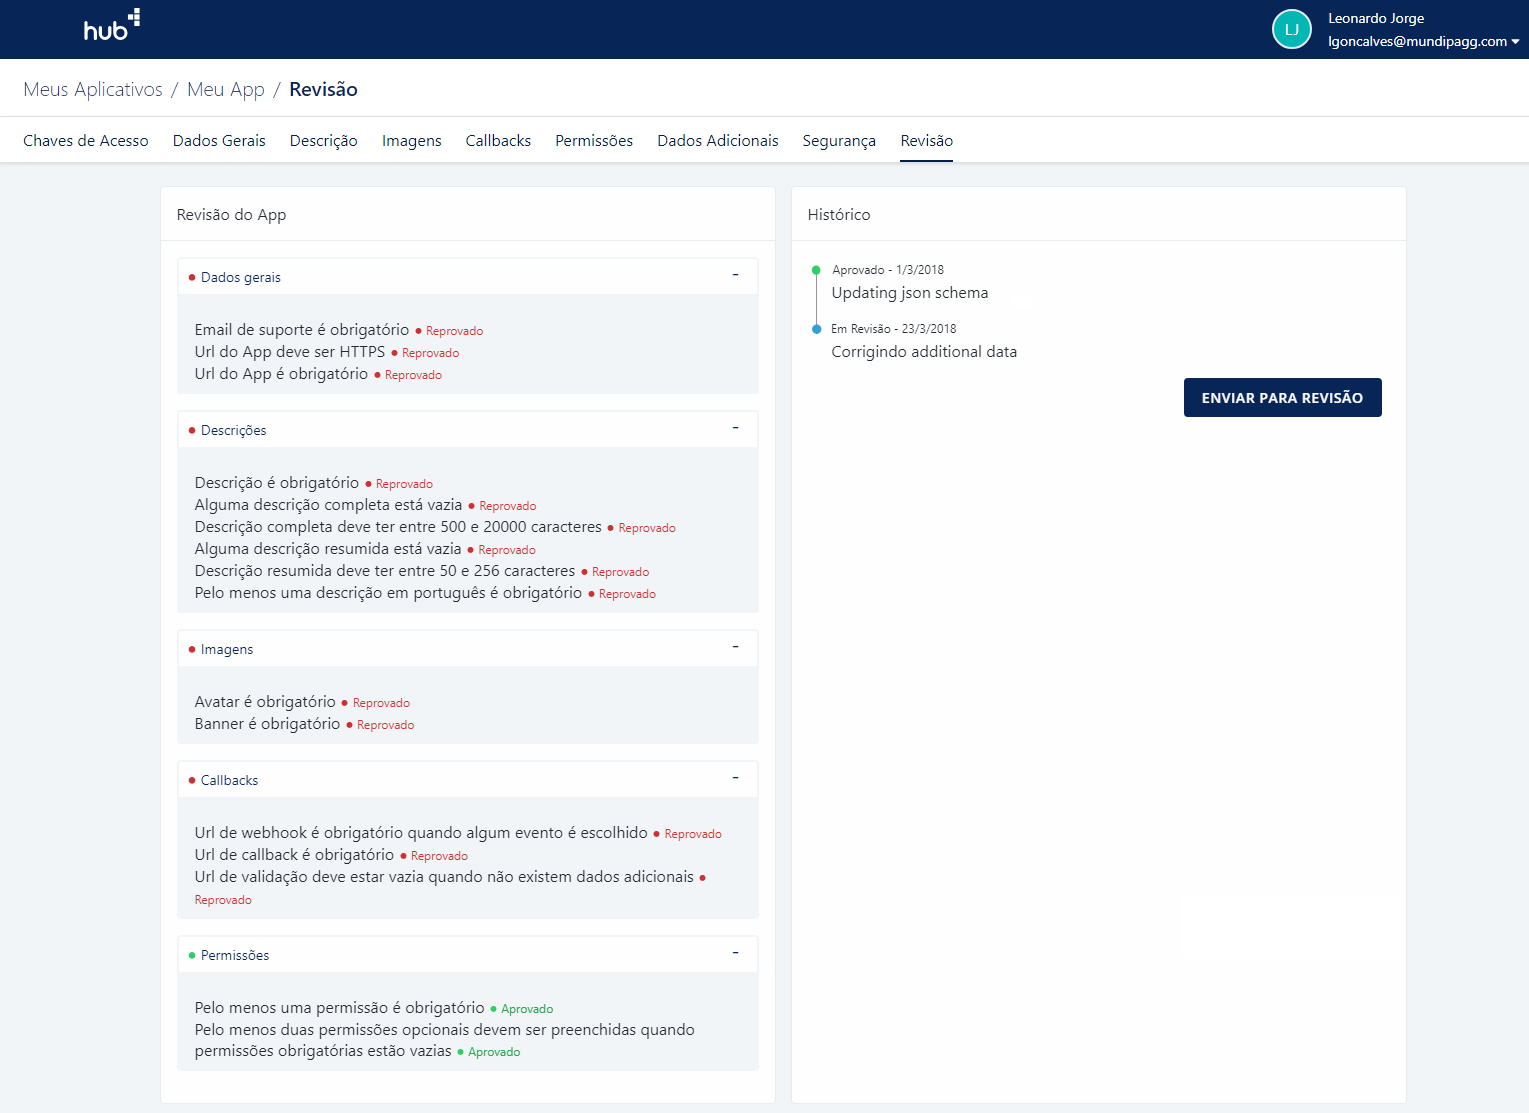Click the Permissões section title in review

235,956
